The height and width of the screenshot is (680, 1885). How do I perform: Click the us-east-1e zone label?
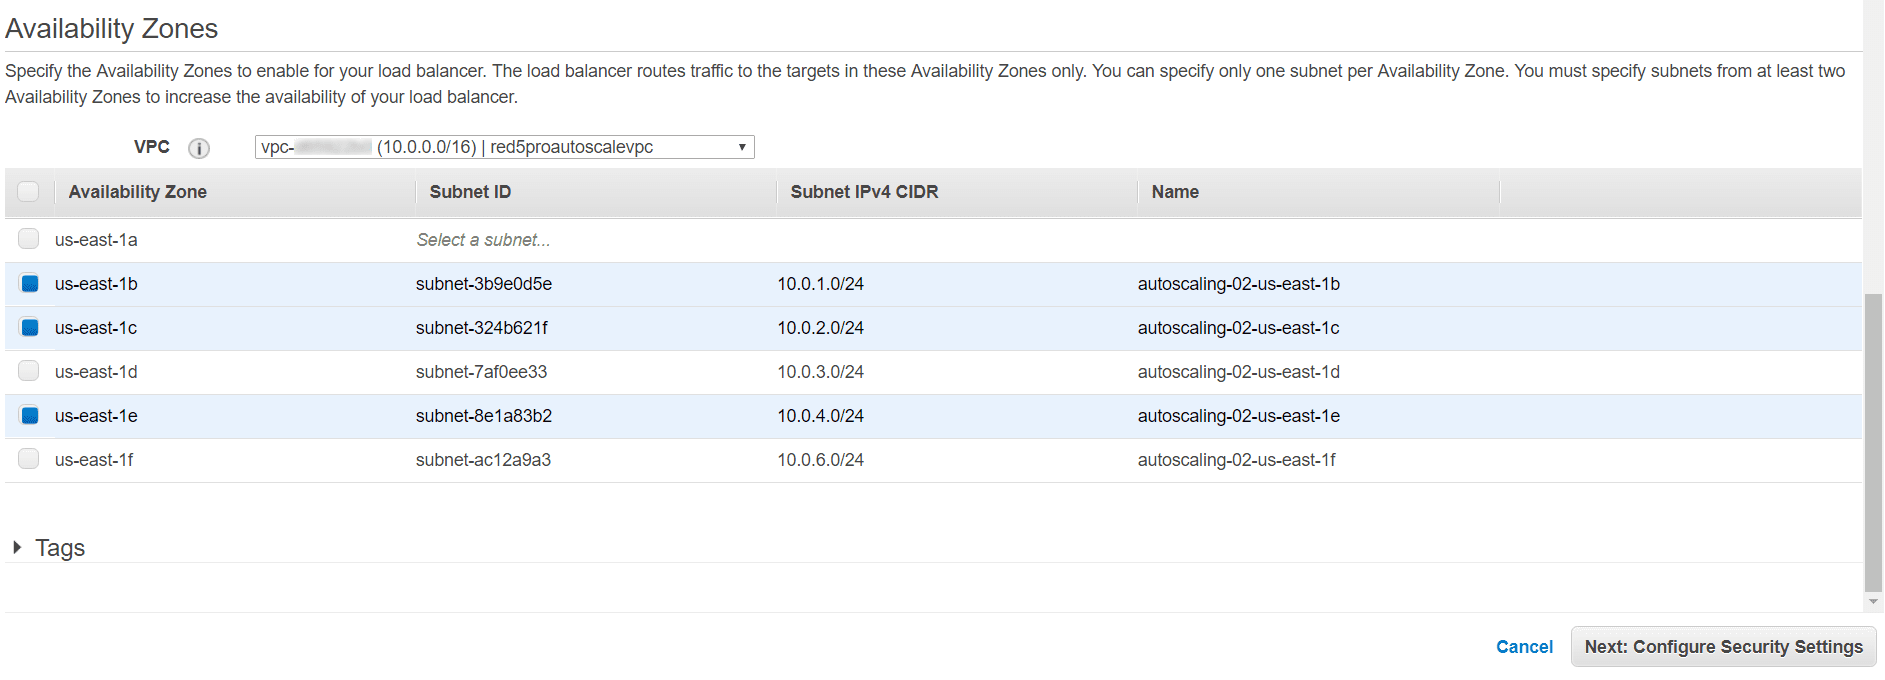click(96, 416)
